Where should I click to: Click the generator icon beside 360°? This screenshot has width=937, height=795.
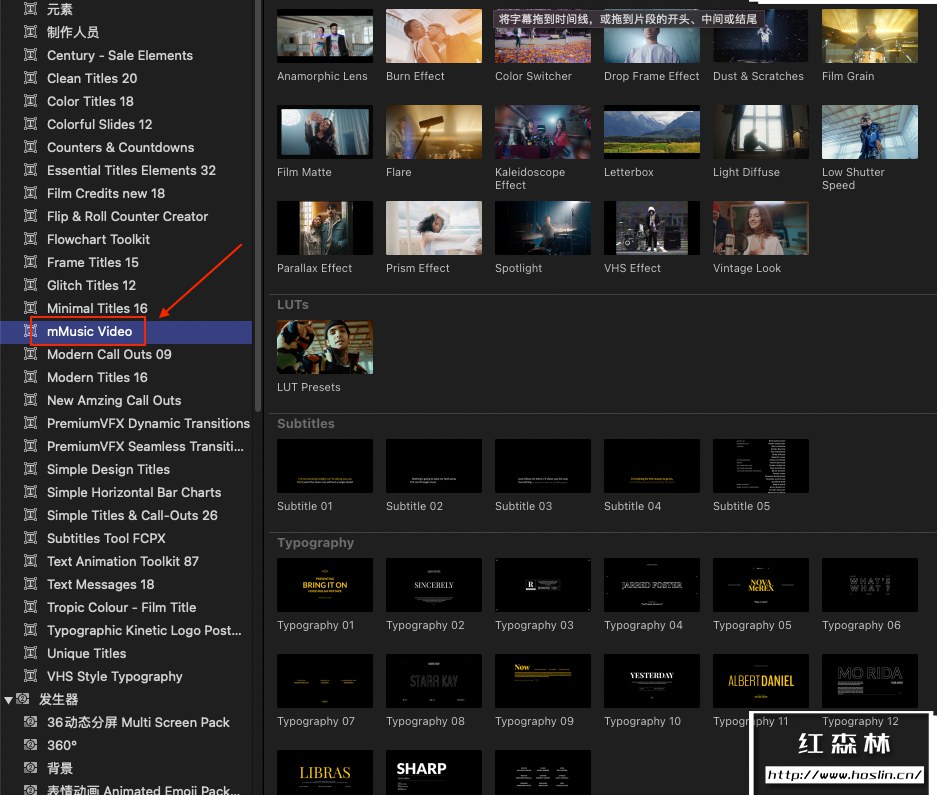pyautogui.click(x=30, y=745)
